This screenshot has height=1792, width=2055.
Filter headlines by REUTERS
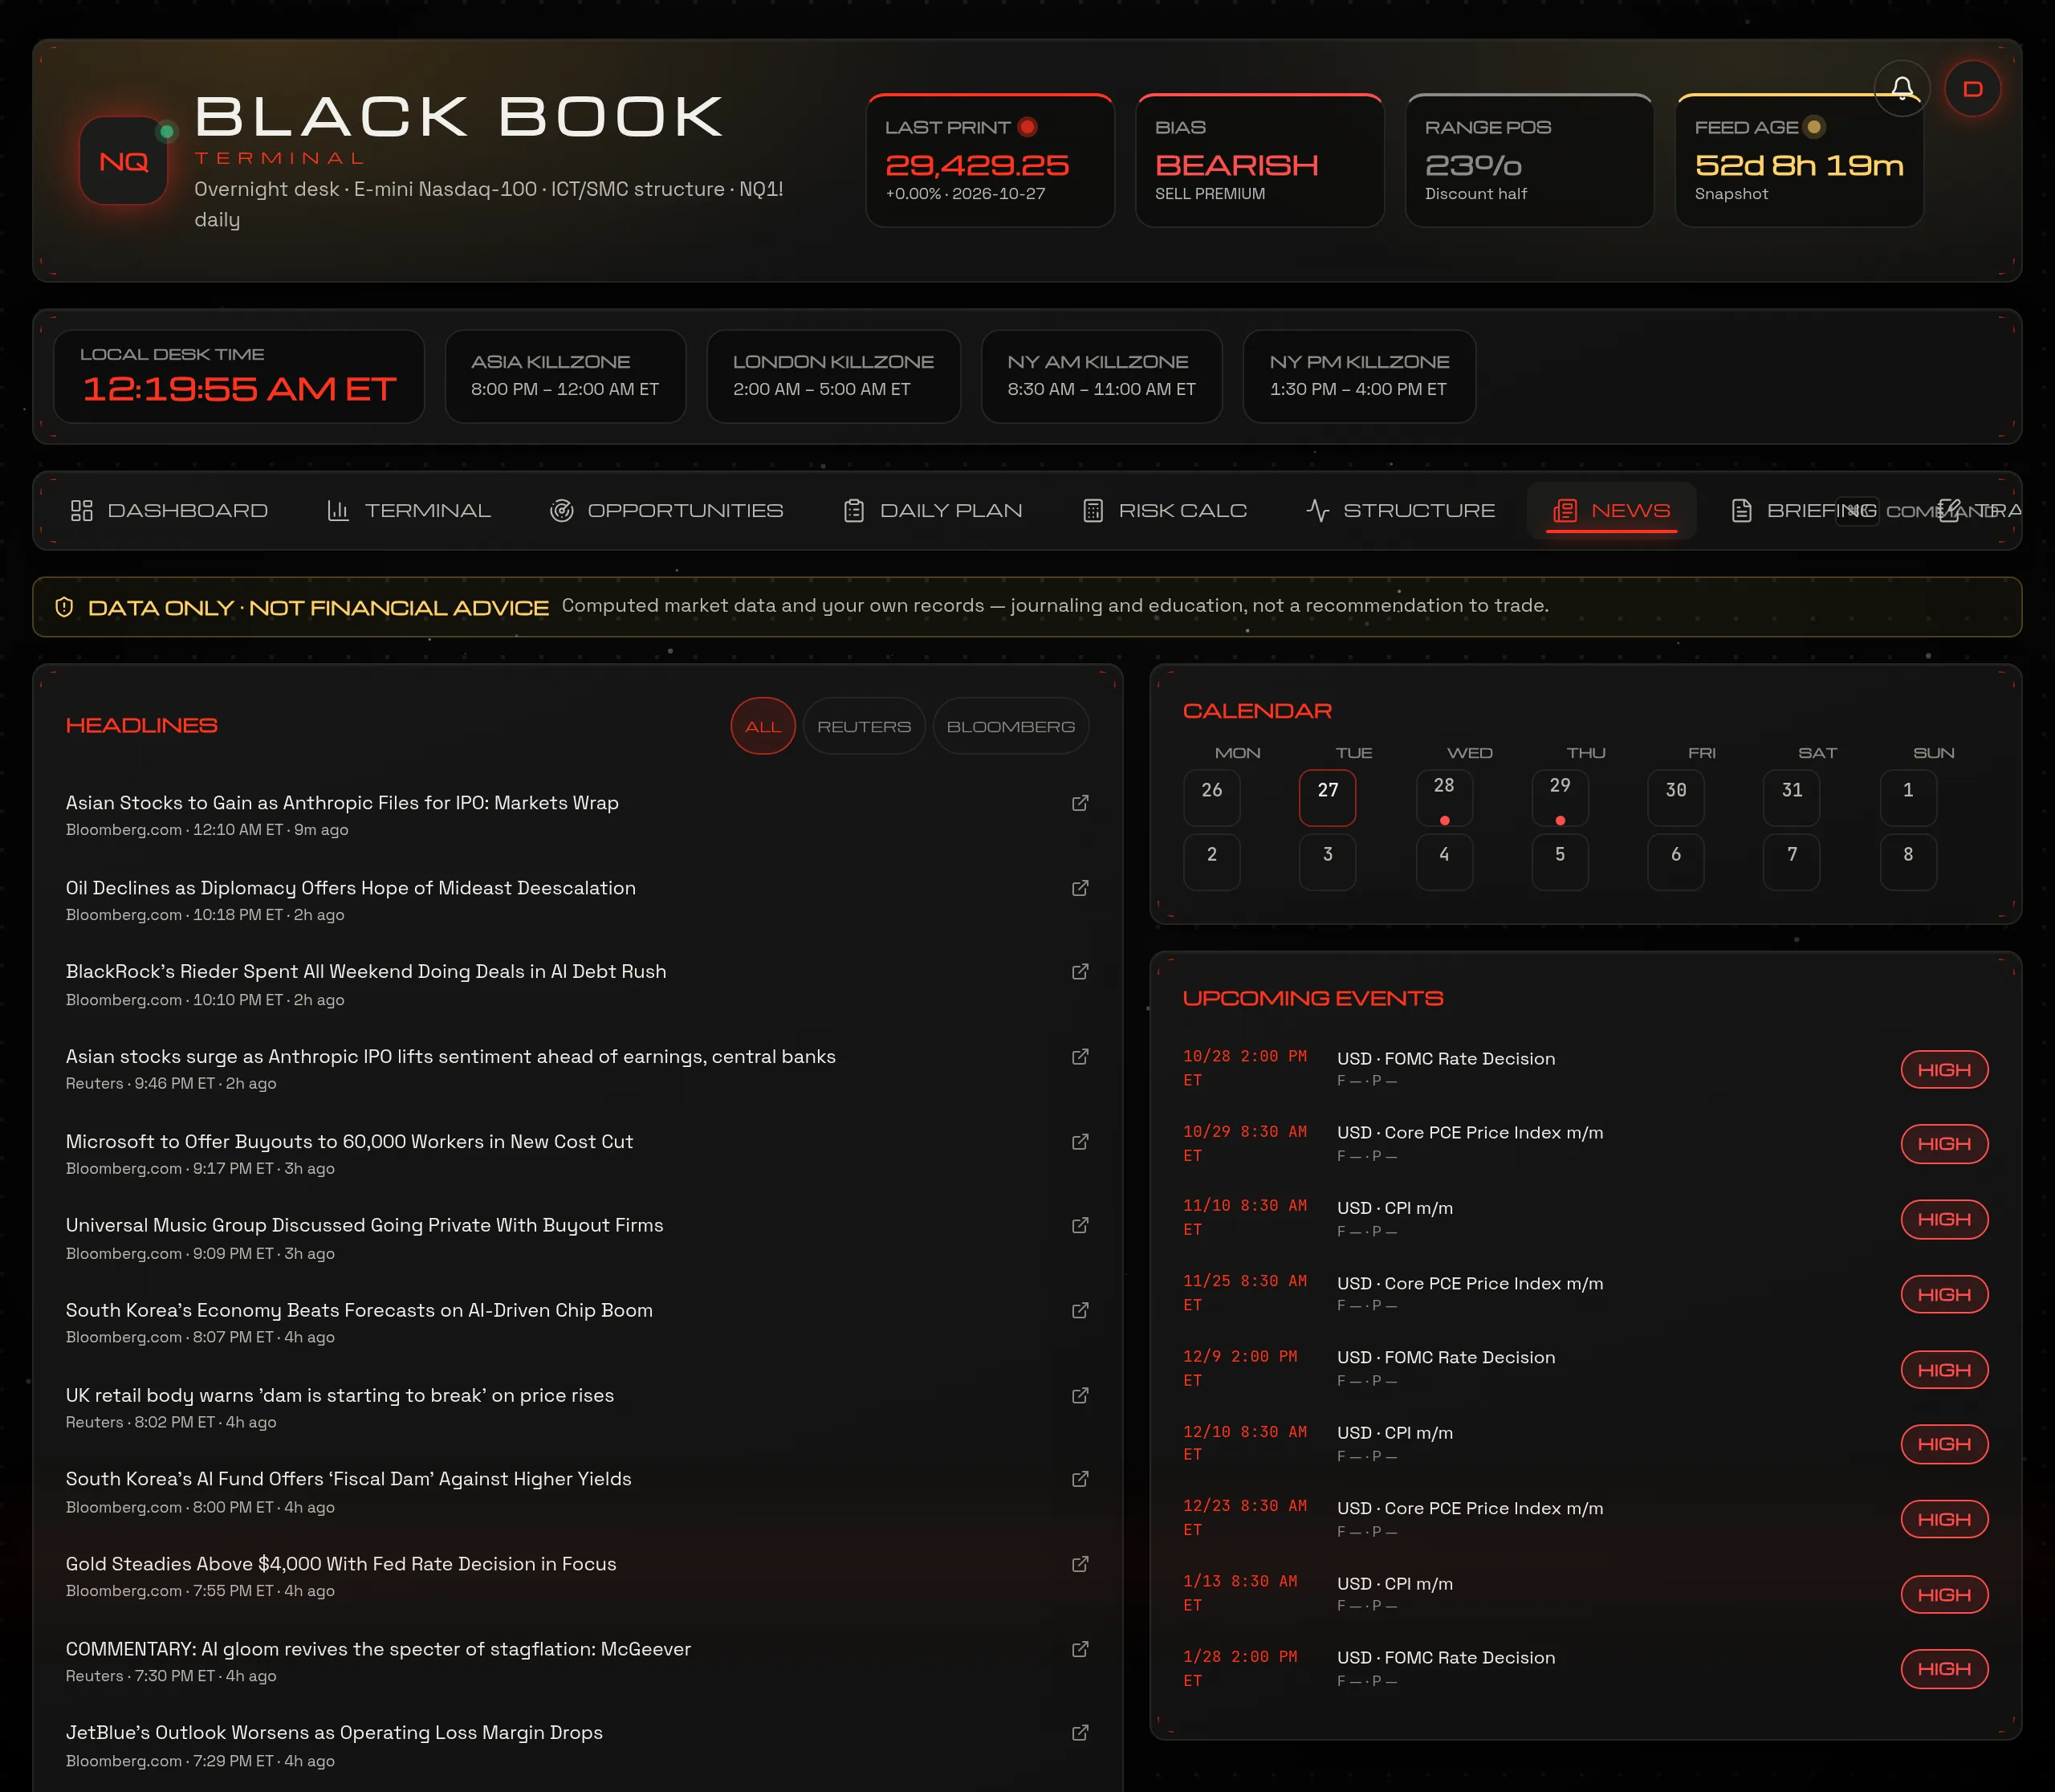864,726
